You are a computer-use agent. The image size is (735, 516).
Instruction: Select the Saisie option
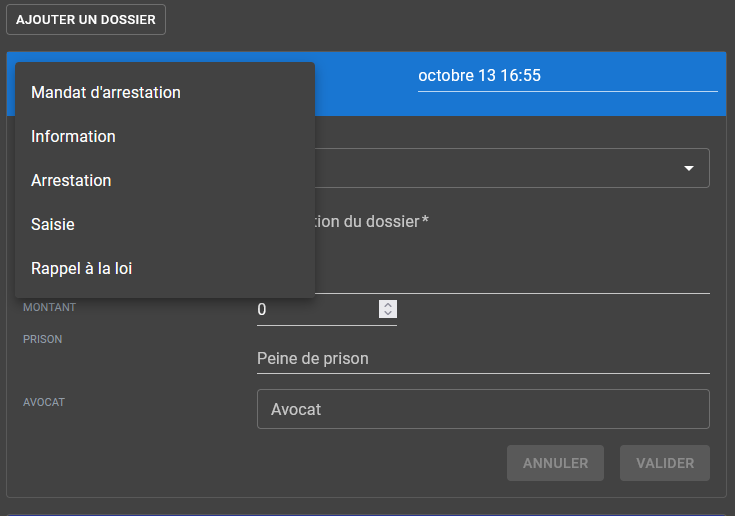(x=53, y=224)
